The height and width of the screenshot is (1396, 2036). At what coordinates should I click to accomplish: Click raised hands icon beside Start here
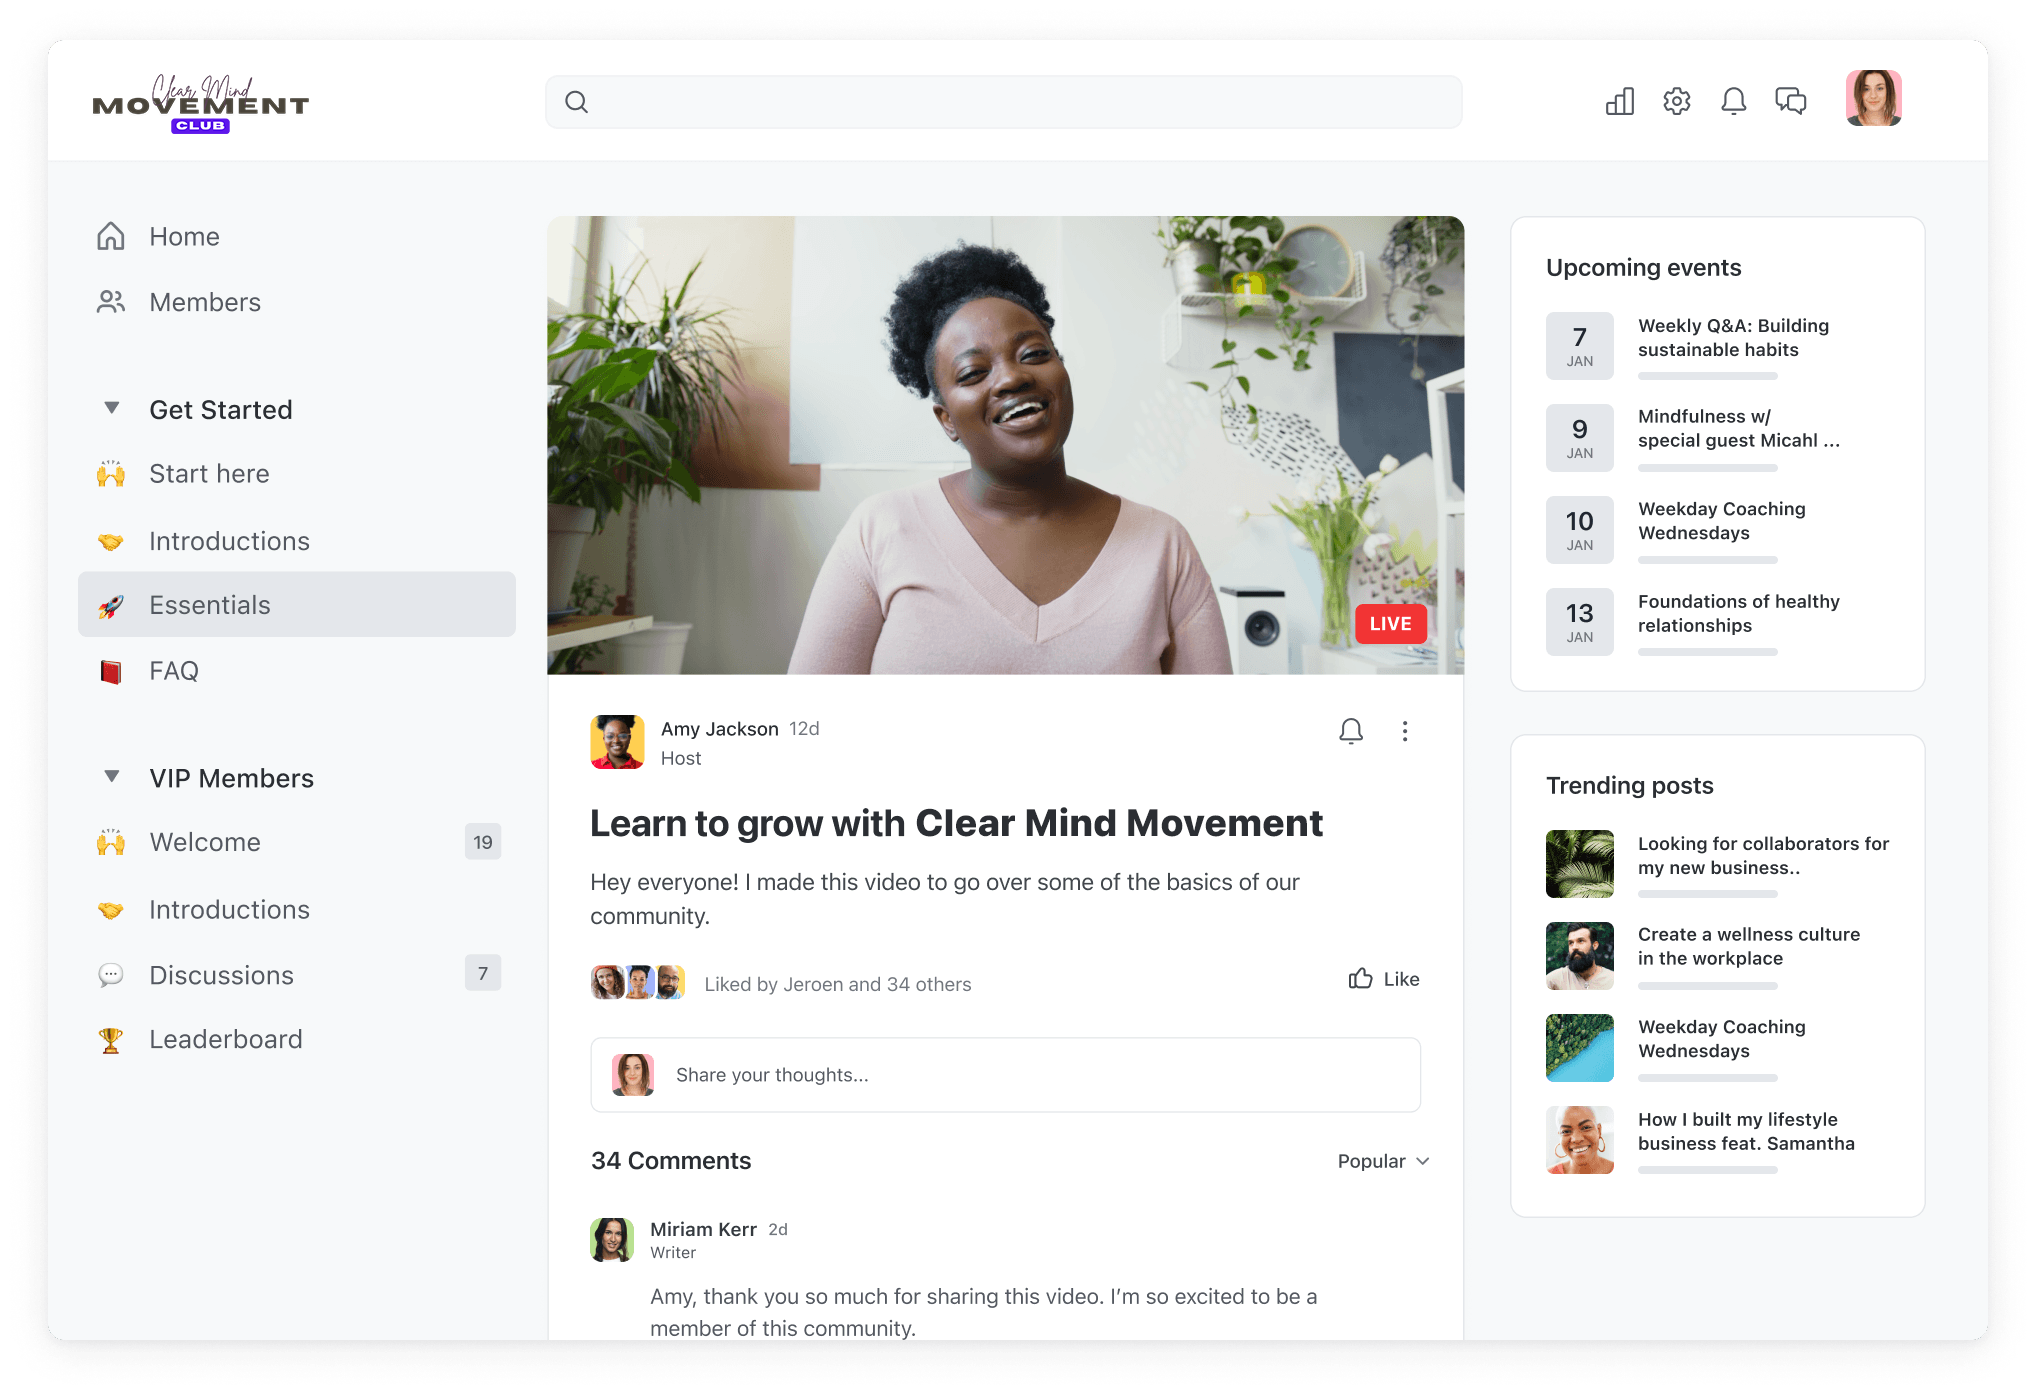(111, 474)
